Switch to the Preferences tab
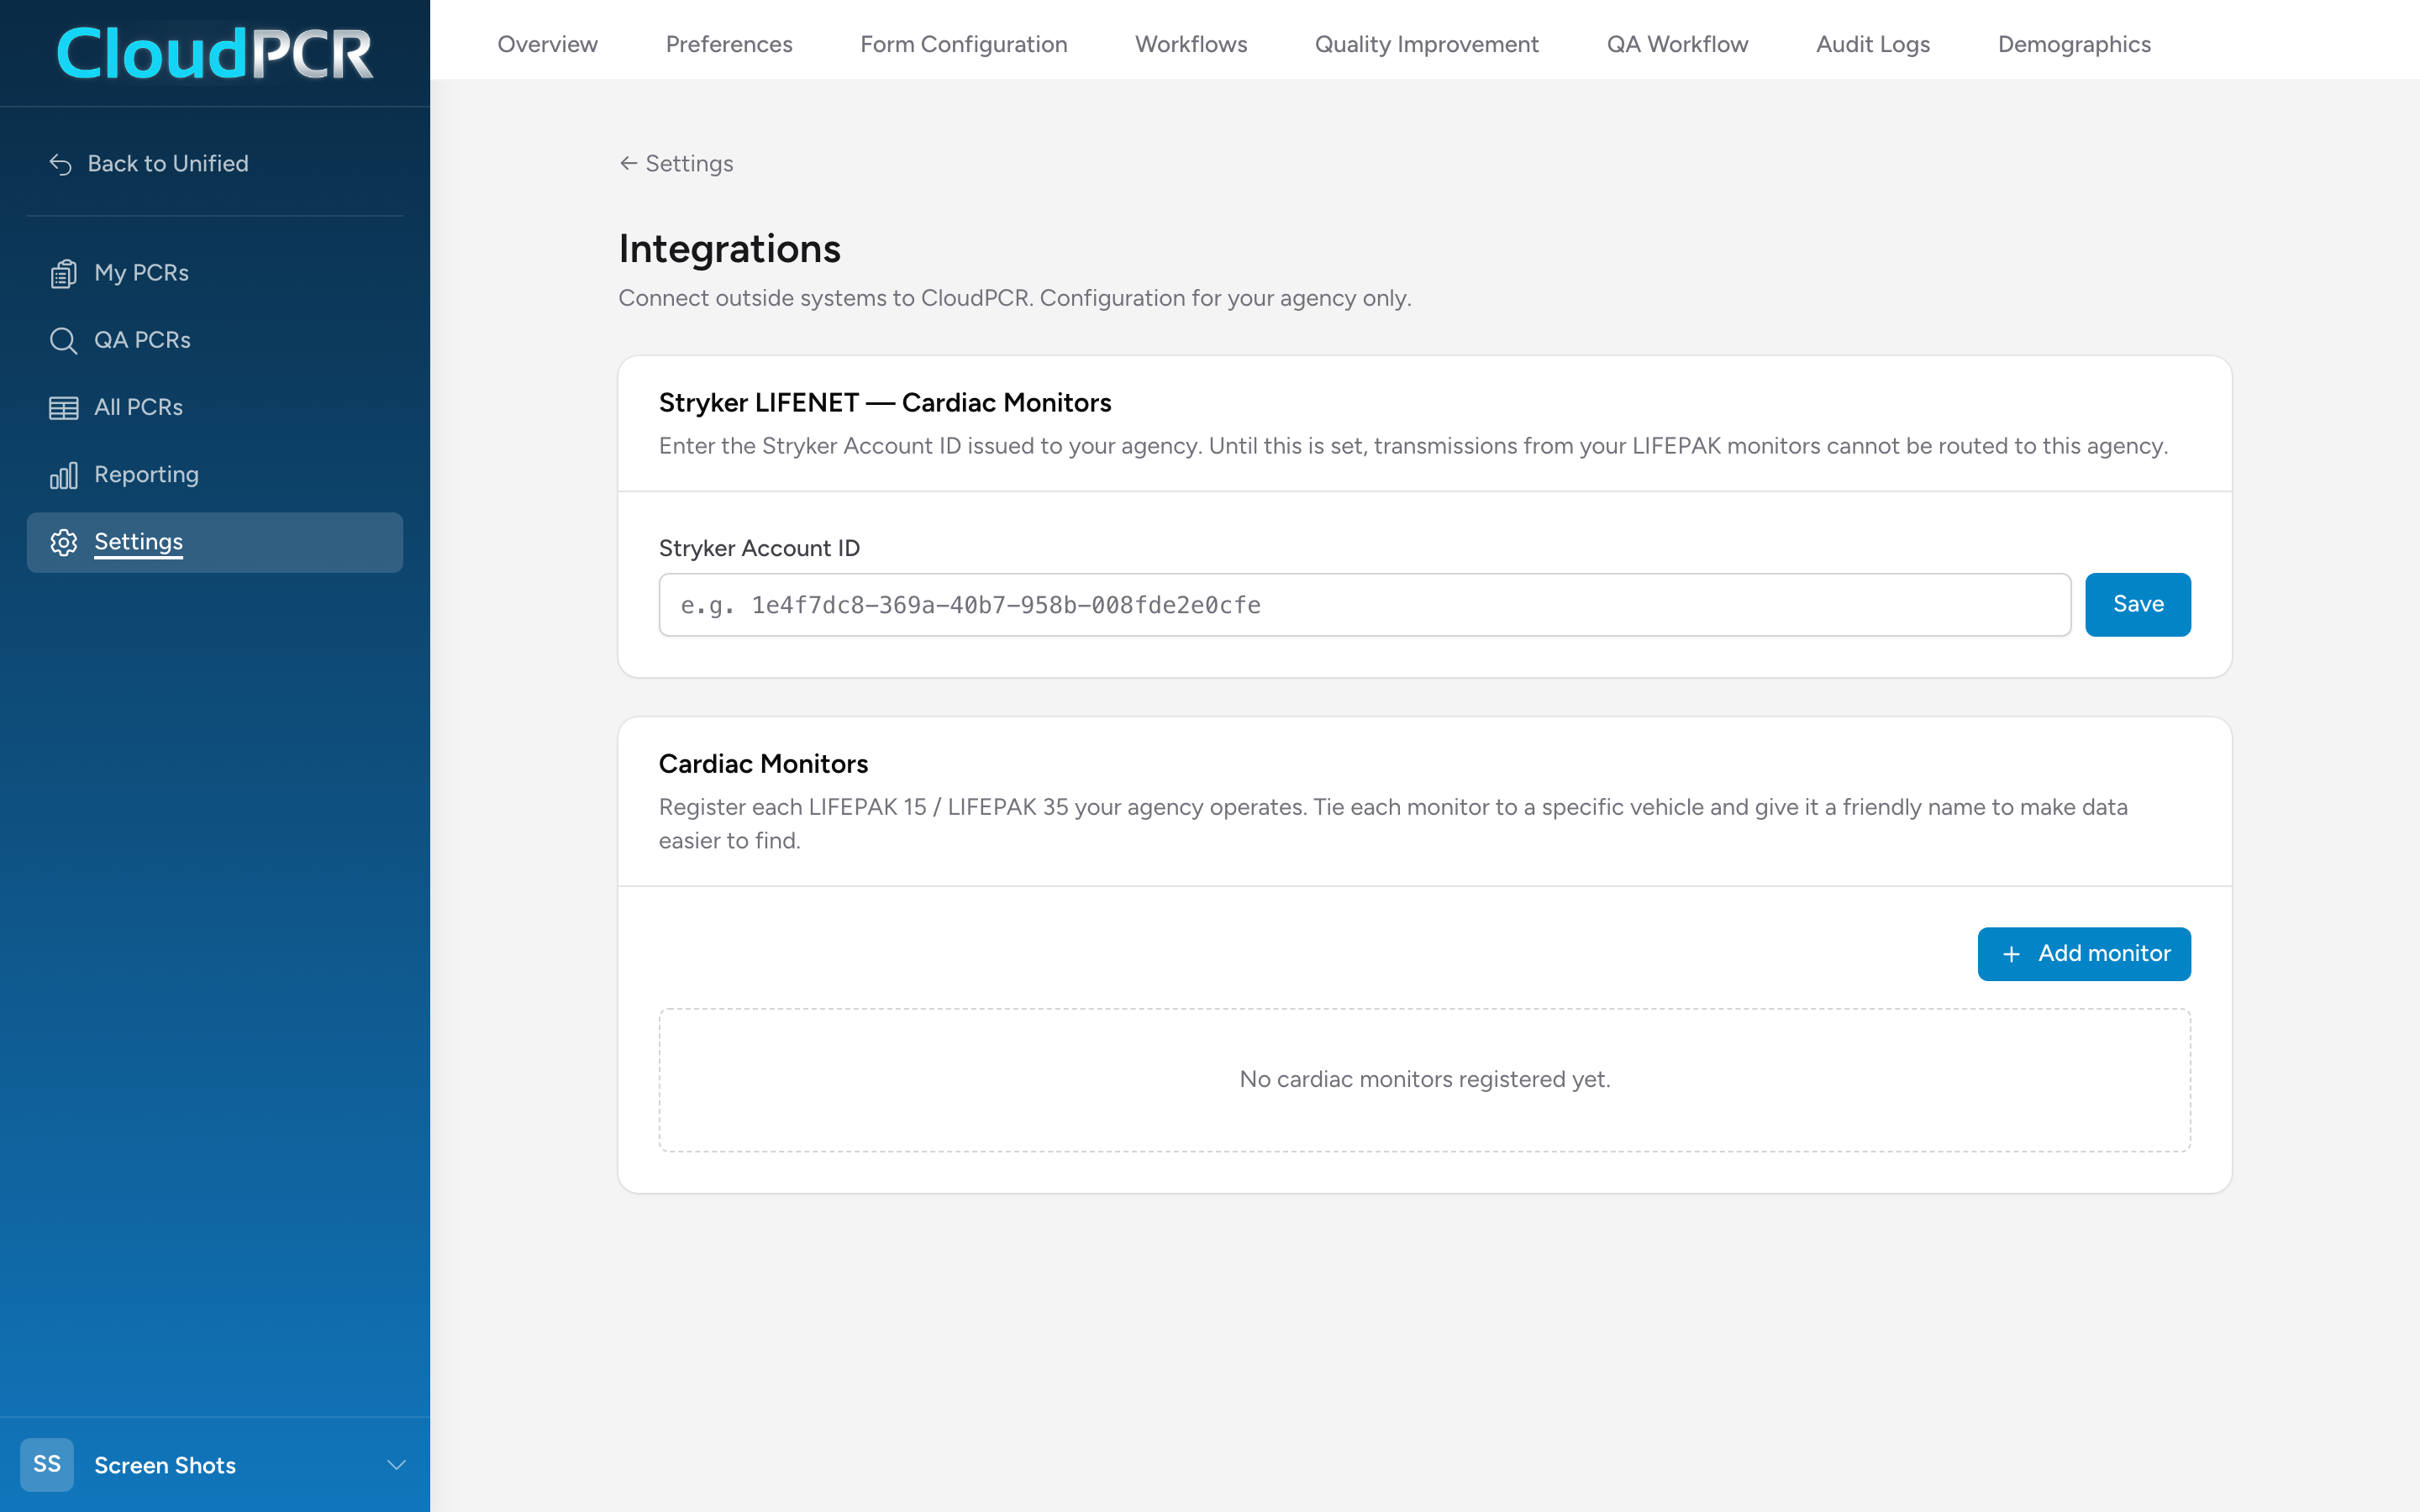The image size is (2420, 1512). [729, 44]
